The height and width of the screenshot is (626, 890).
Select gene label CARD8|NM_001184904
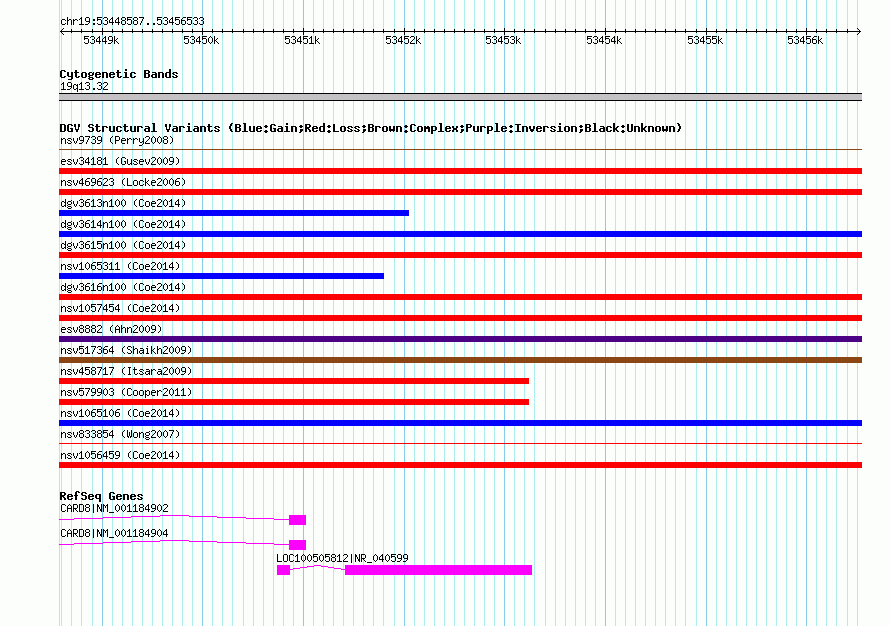(114, 533)
